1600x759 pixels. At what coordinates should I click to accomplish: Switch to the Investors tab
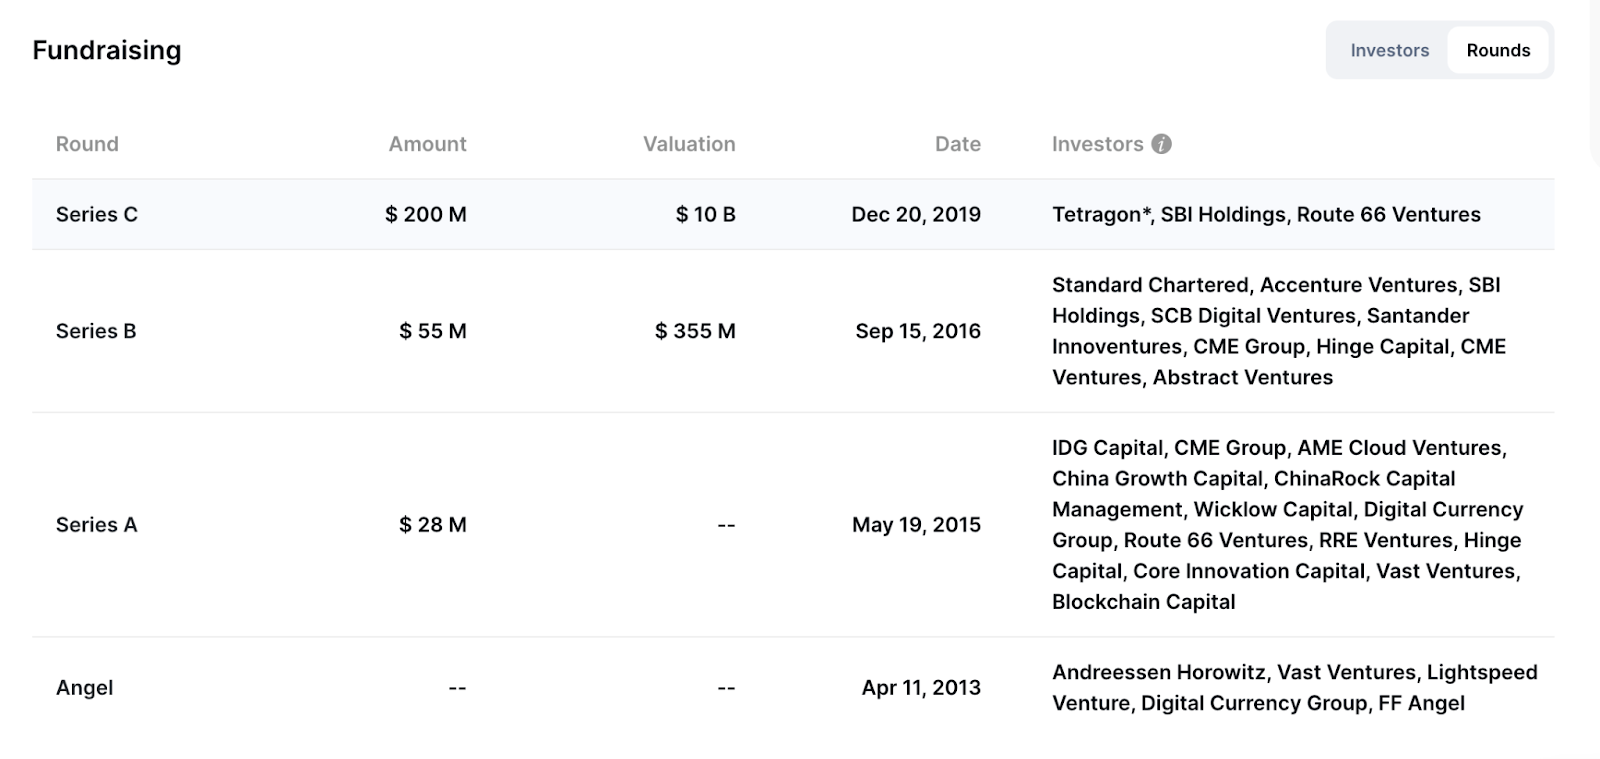pos(1389,50)
